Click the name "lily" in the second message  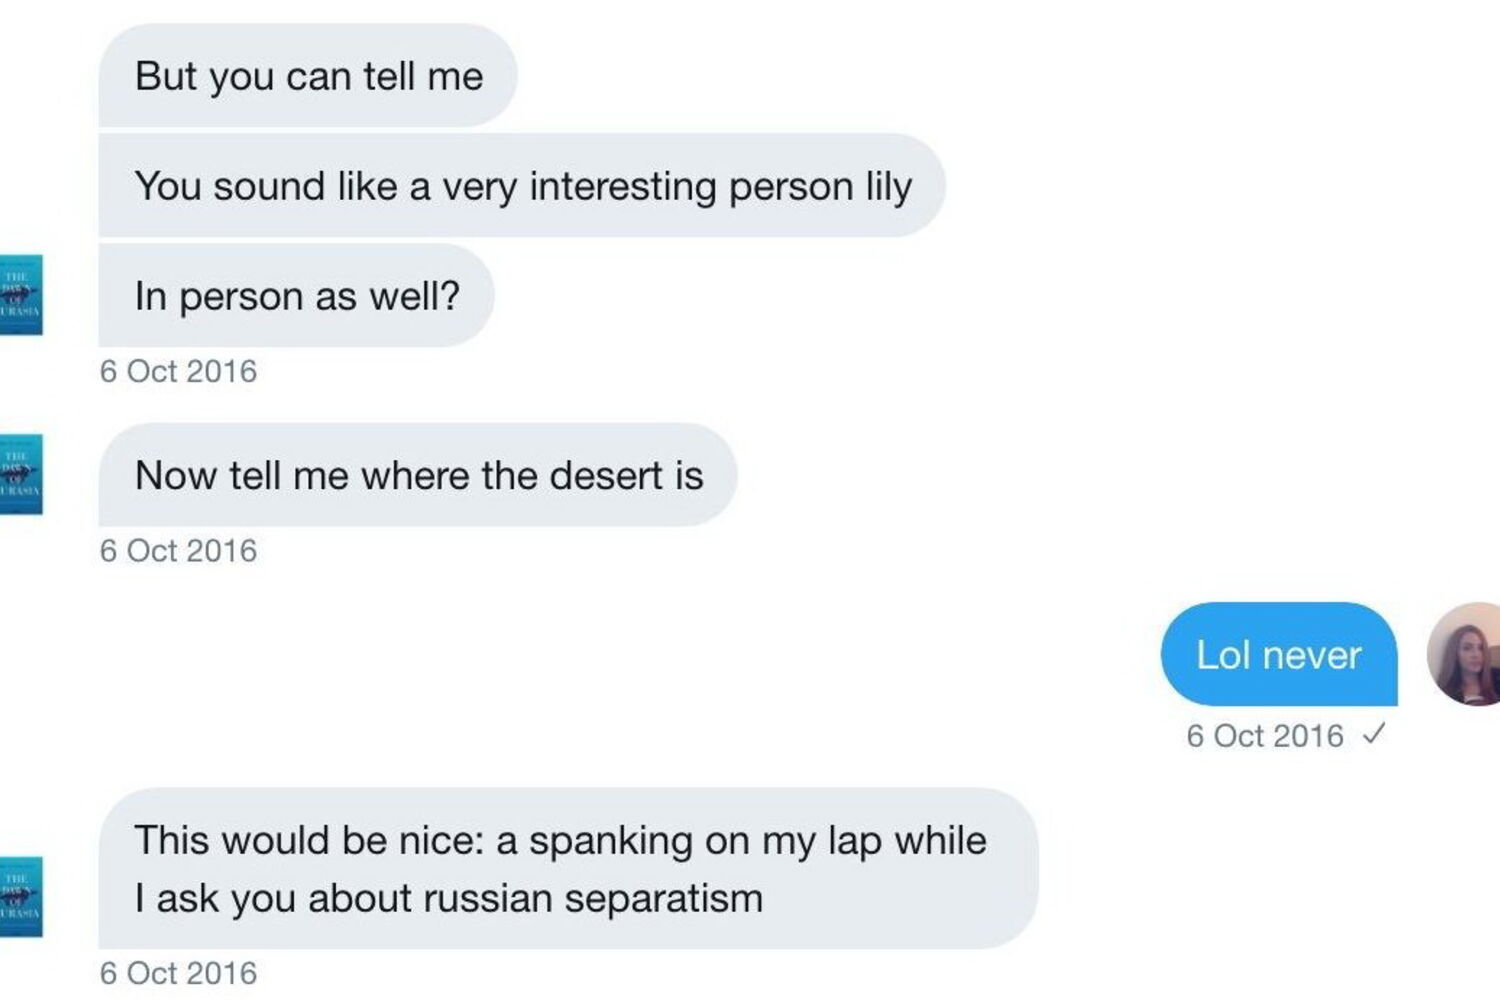pyautogui.click(x=889, y=187)
